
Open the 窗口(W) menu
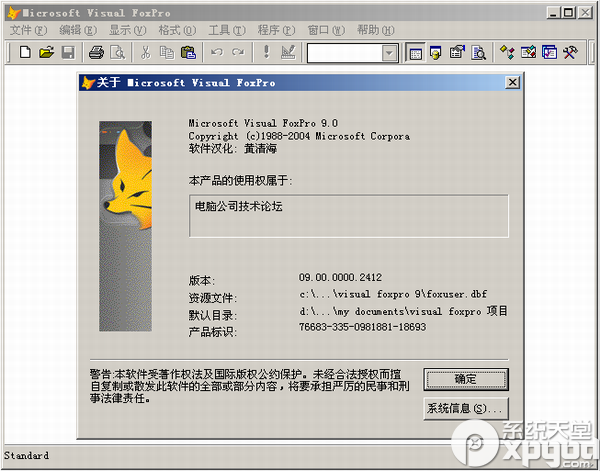point(326,30)
